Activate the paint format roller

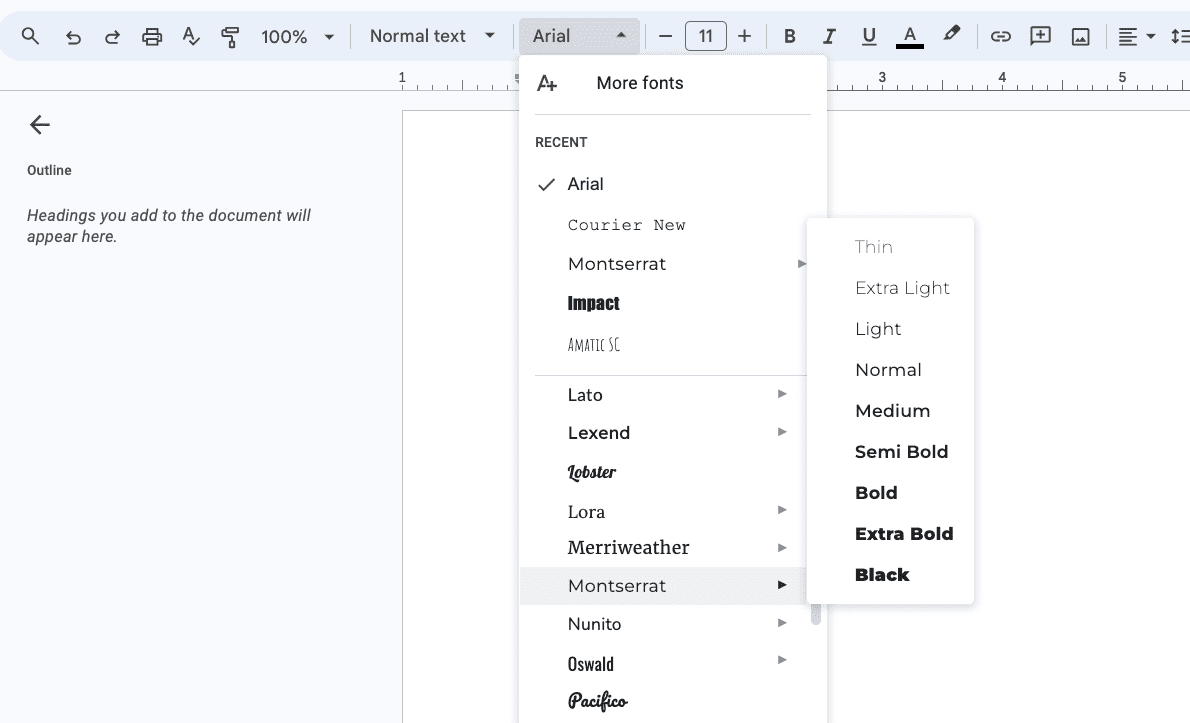point(231,37)
